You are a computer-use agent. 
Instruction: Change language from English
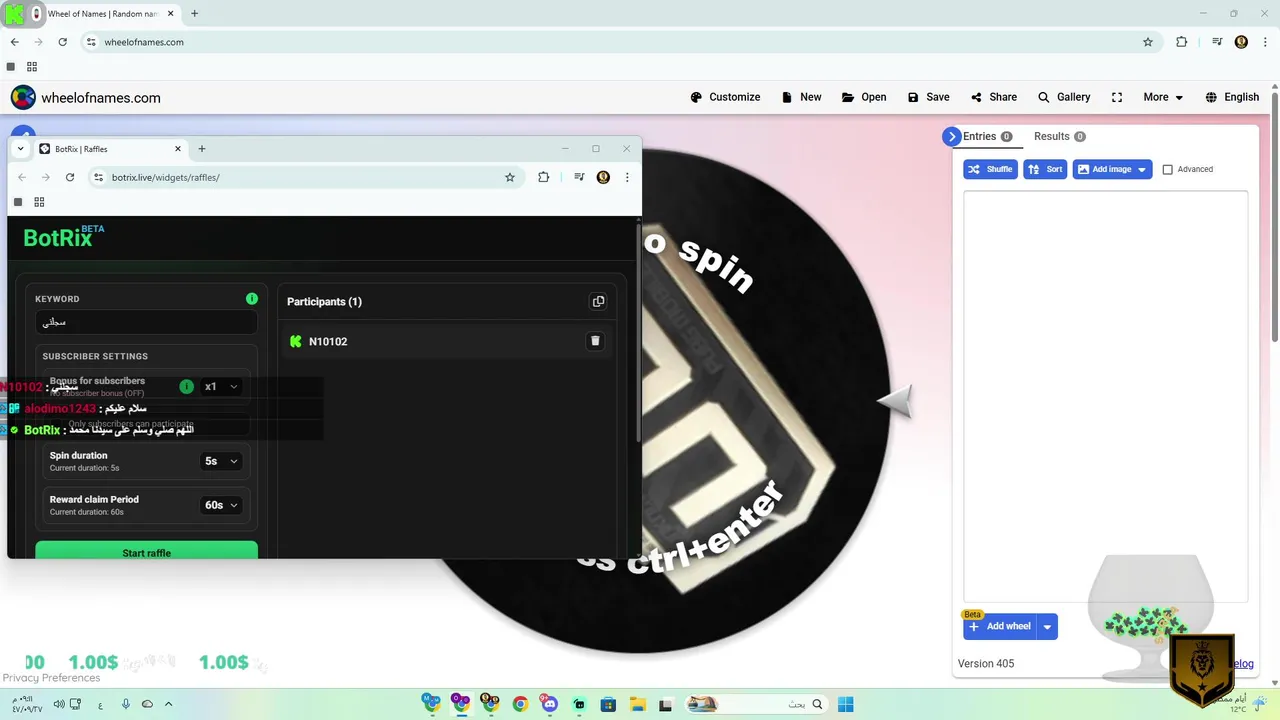[1232, 97]
